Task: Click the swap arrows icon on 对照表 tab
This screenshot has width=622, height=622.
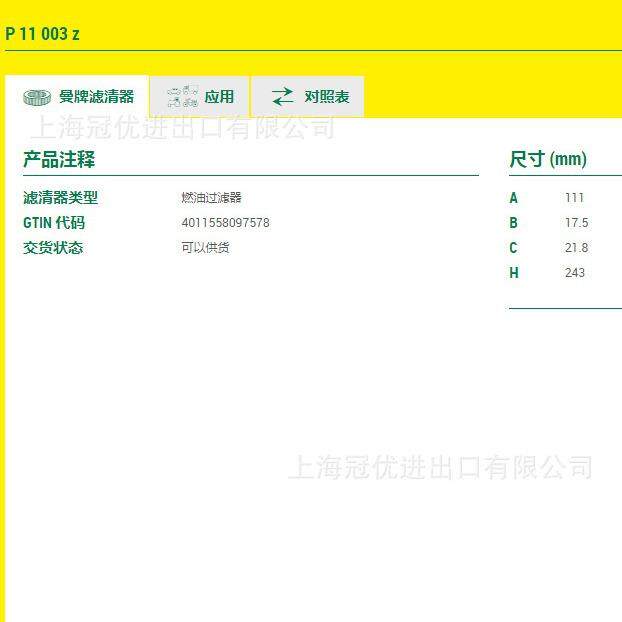Action: pos(283,97)
